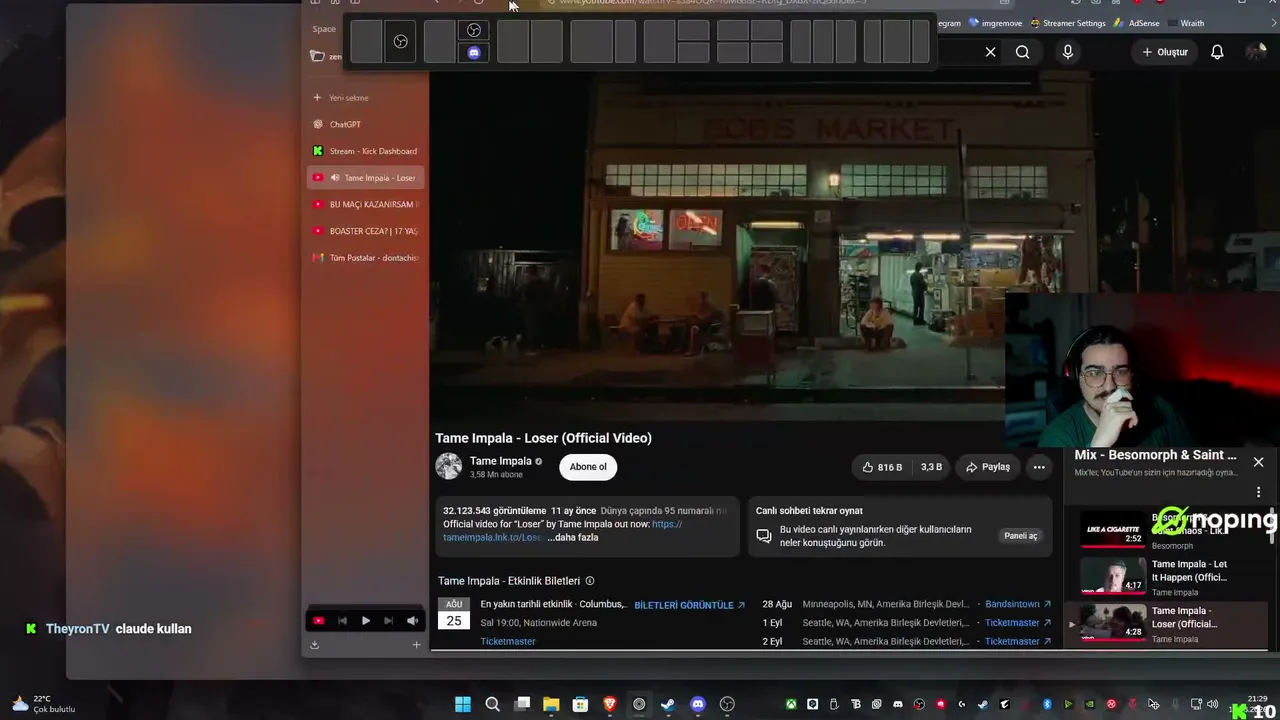Close the Mix - Besomorph playlist panel
Viewport: 1280px width, 720px height.
[x=1258, y=462]
